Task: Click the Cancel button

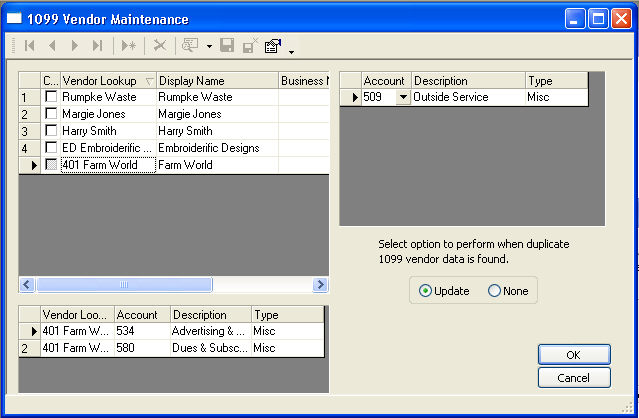Action: (574, 378)
